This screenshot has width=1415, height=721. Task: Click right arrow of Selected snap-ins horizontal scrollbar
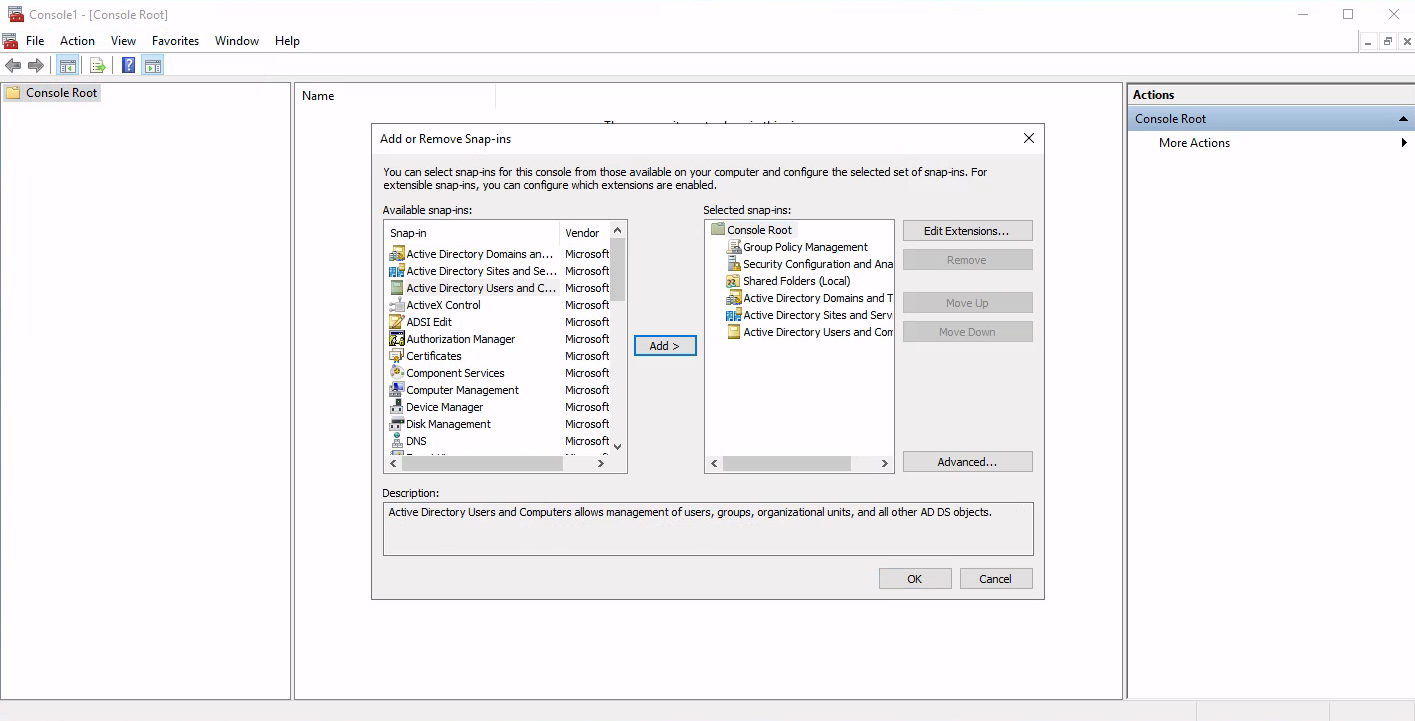[x=884, y=464]
